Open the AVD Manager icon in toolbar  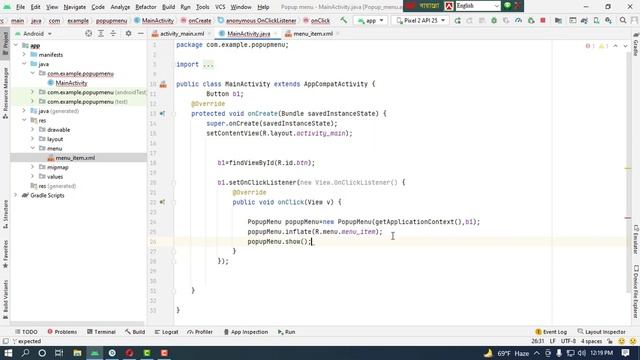click(596, 20)
